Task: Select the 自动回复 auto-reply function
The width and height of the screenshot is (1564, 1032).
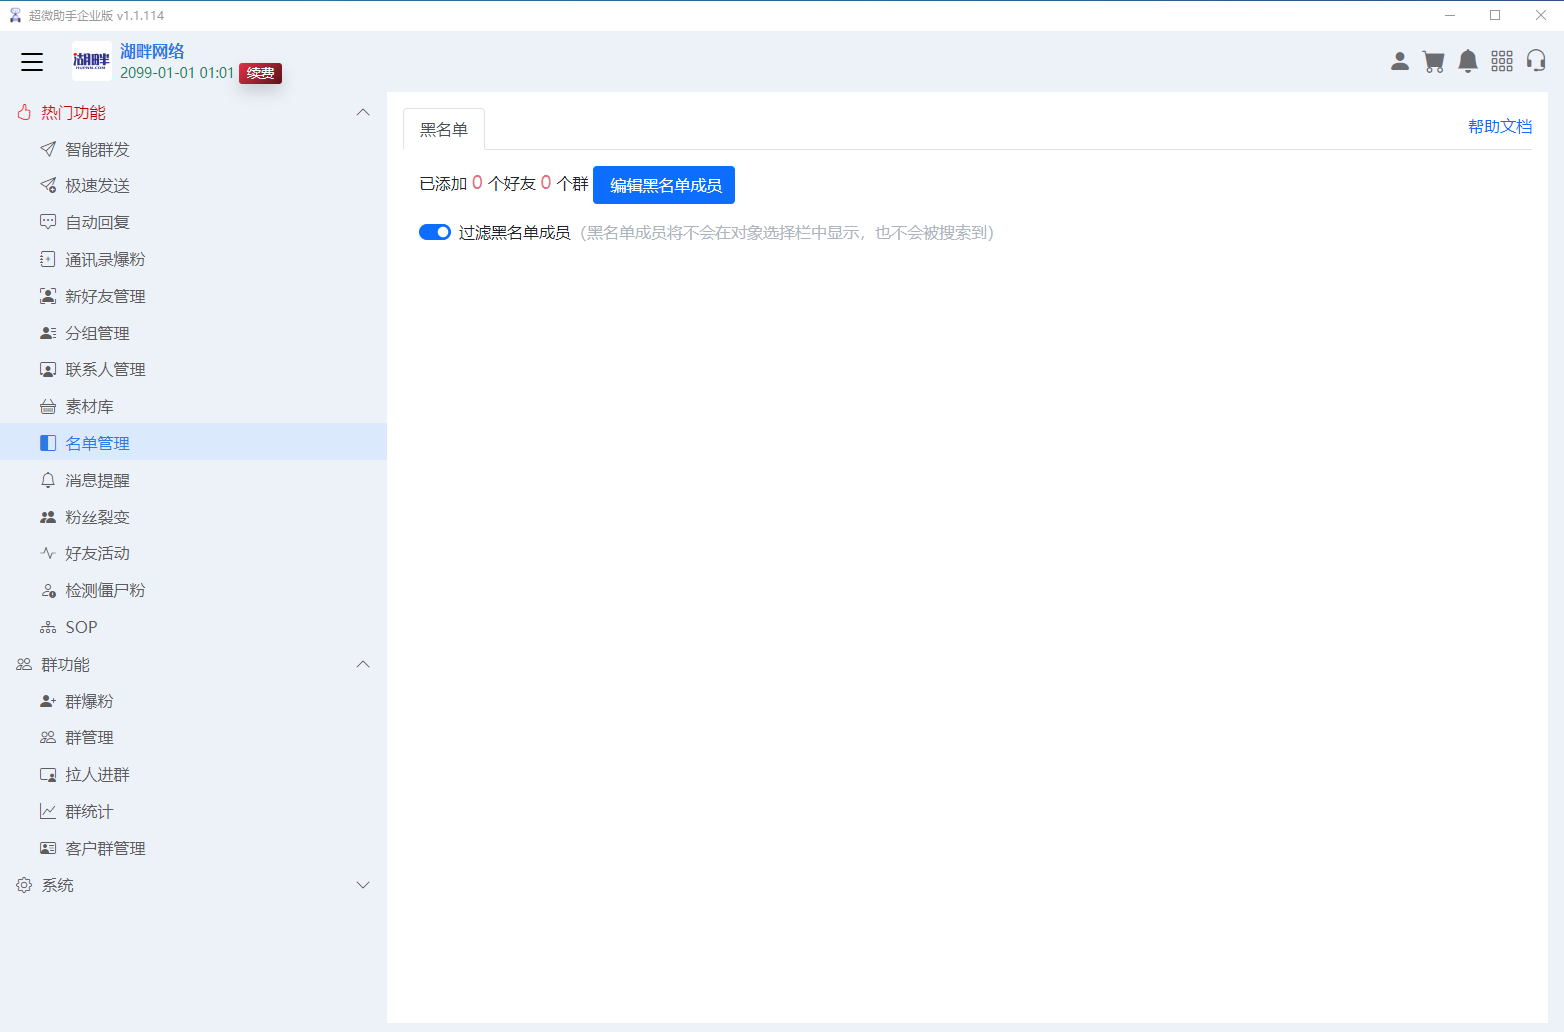Action: 98,221
